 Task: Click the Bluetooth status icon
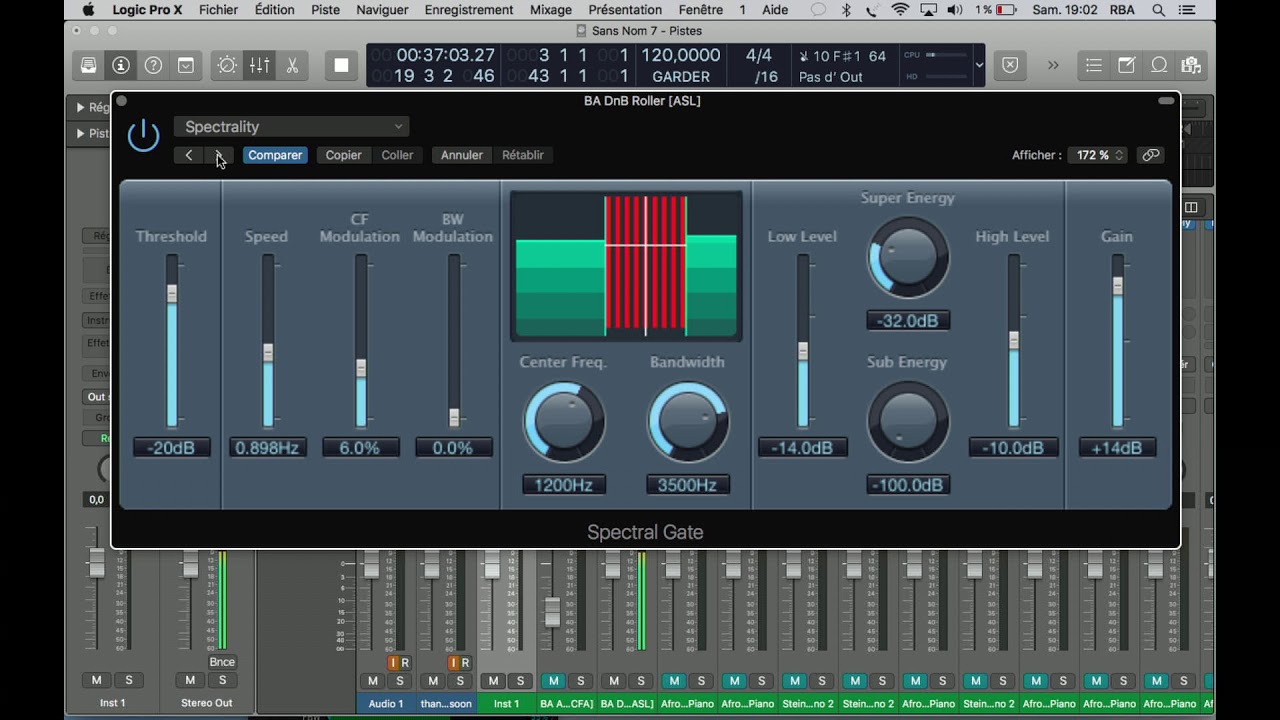coord(846,10)
